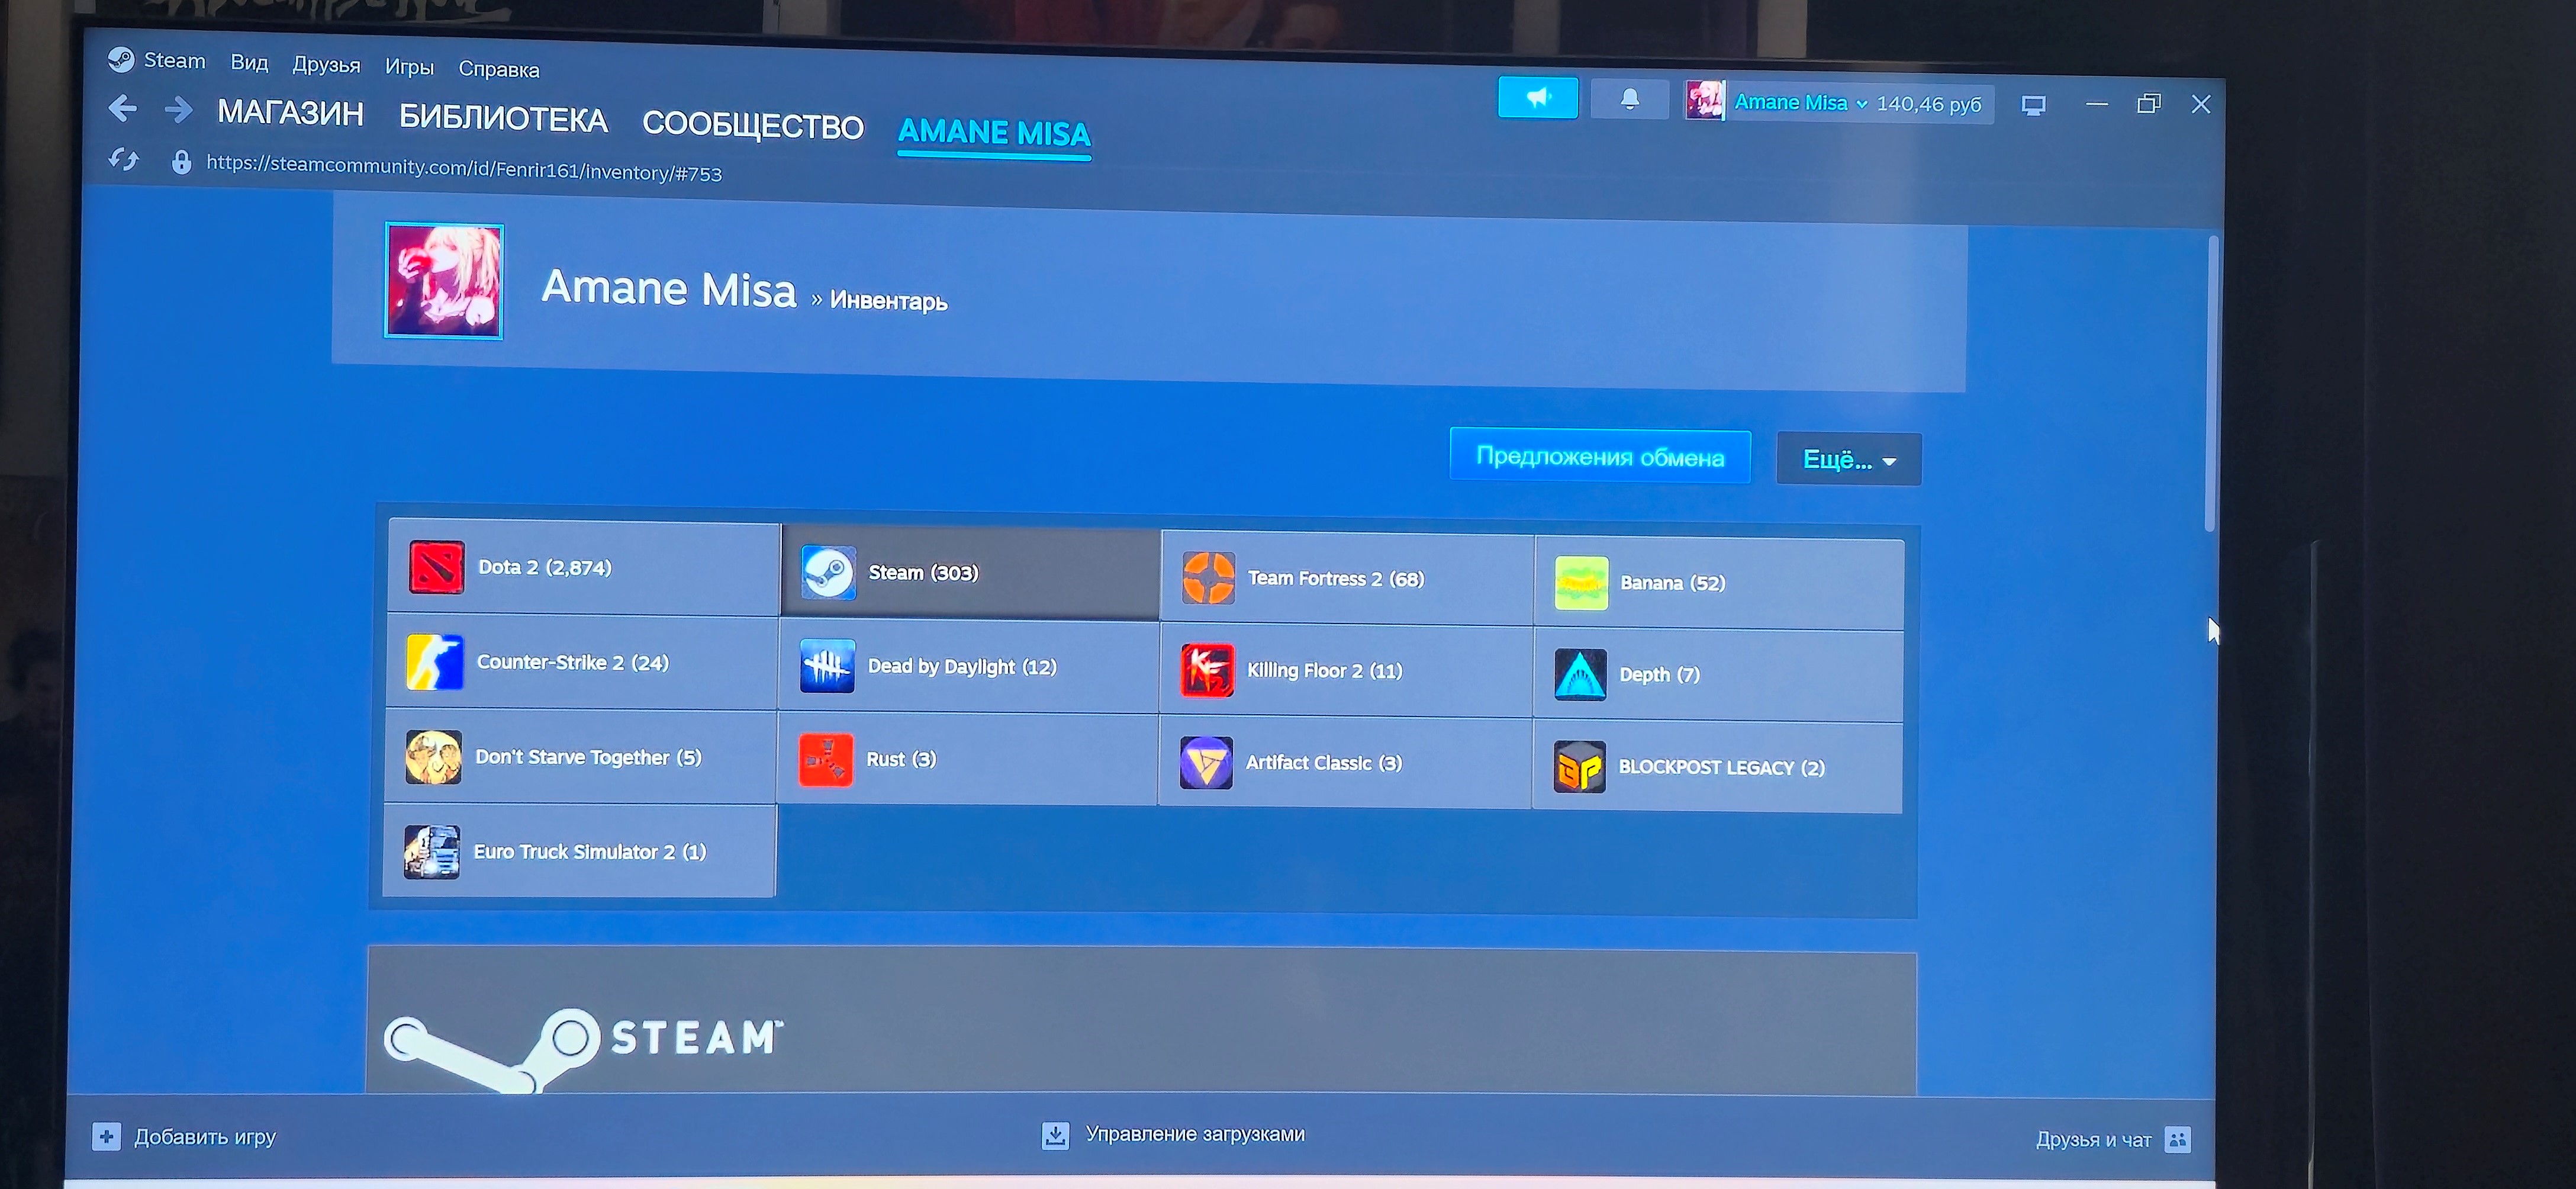The height and width of the screenshot is (1189, 2576).
Task: Click Amane Misa profile avatar thumbnail
Action: click(444, 281)
